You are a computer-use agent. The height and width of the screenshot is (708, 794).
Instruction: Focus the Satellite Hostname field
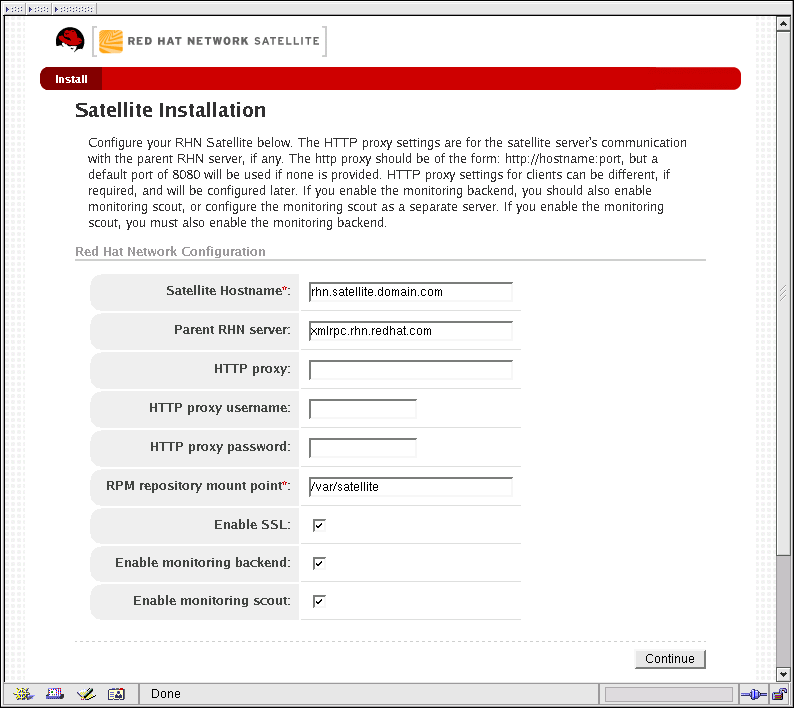(411, 292)
